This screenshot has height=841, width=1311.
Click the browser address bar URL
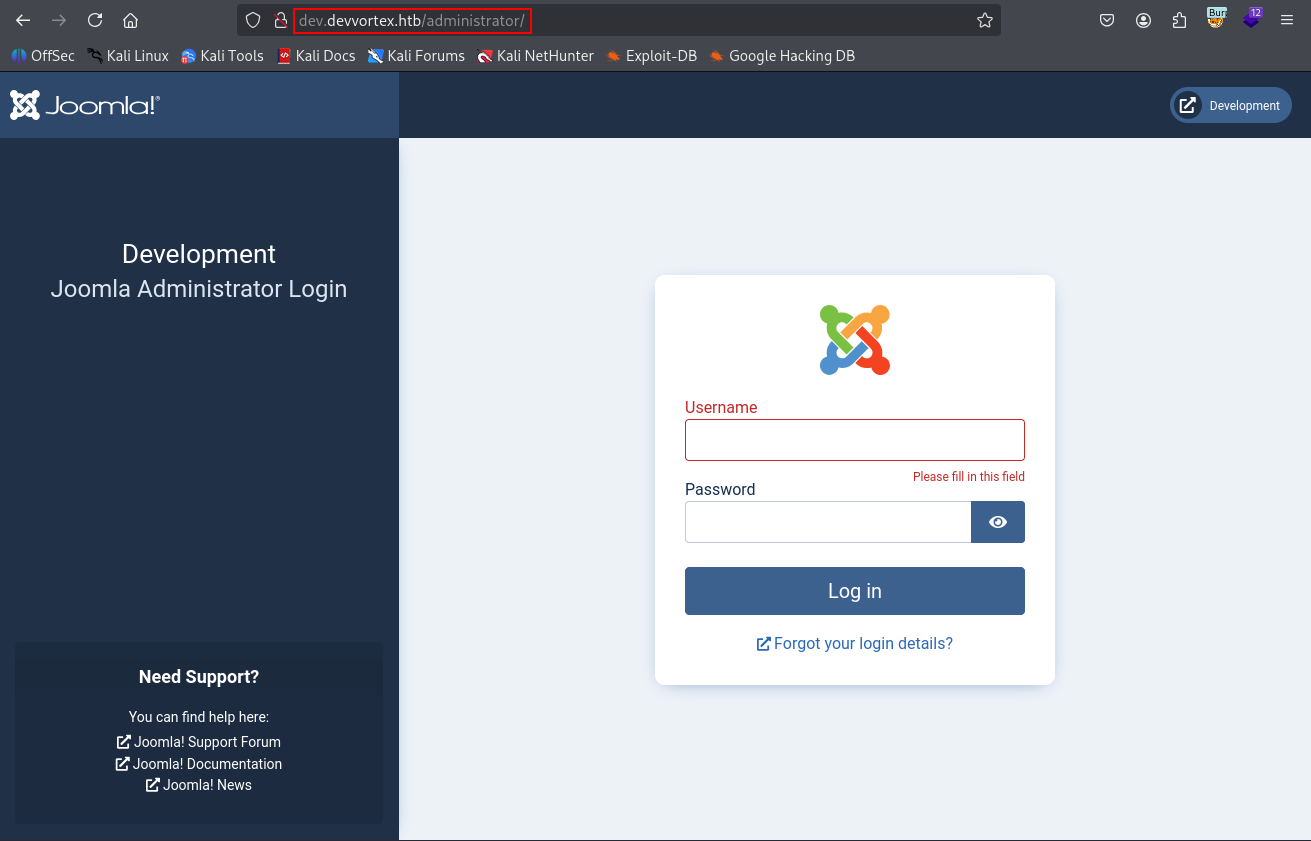(412, 20)
